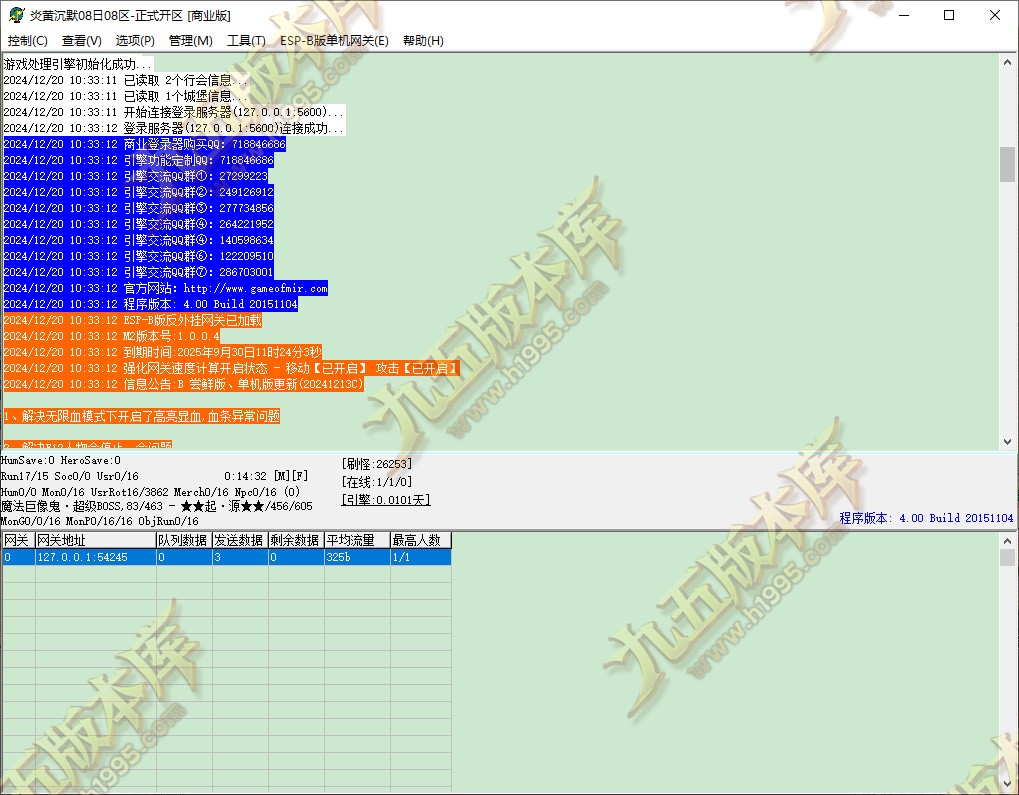Click 程序版本: 4.00 Build 20151104 status label
This screenshot has width=1019, height=795.
click(926, 518)
